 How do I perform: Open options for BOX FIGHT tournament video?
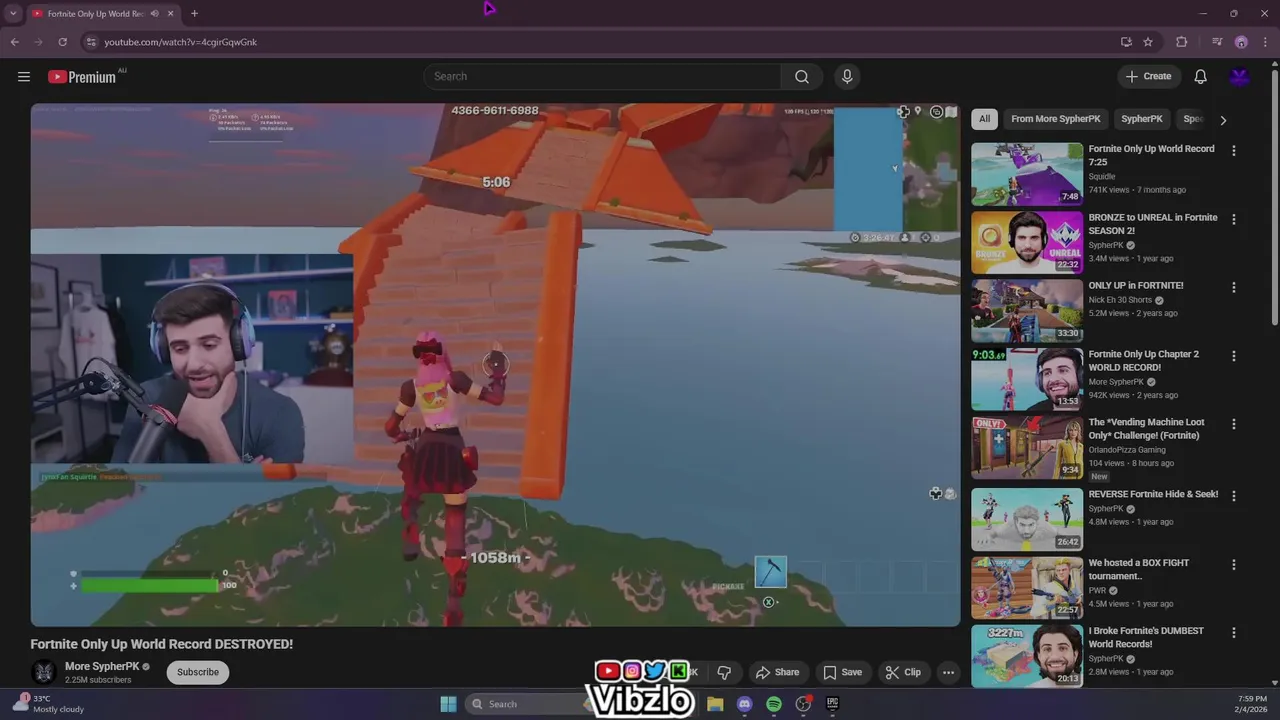[1233, 564]
